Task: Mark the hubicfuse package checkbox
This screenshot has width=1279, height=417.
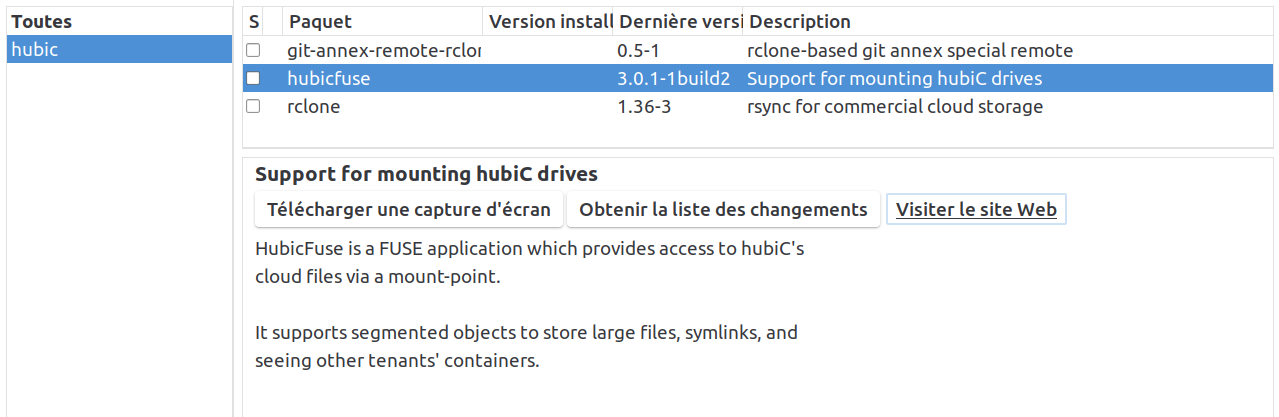Action: pyautogui.click(x=253, y=78)
